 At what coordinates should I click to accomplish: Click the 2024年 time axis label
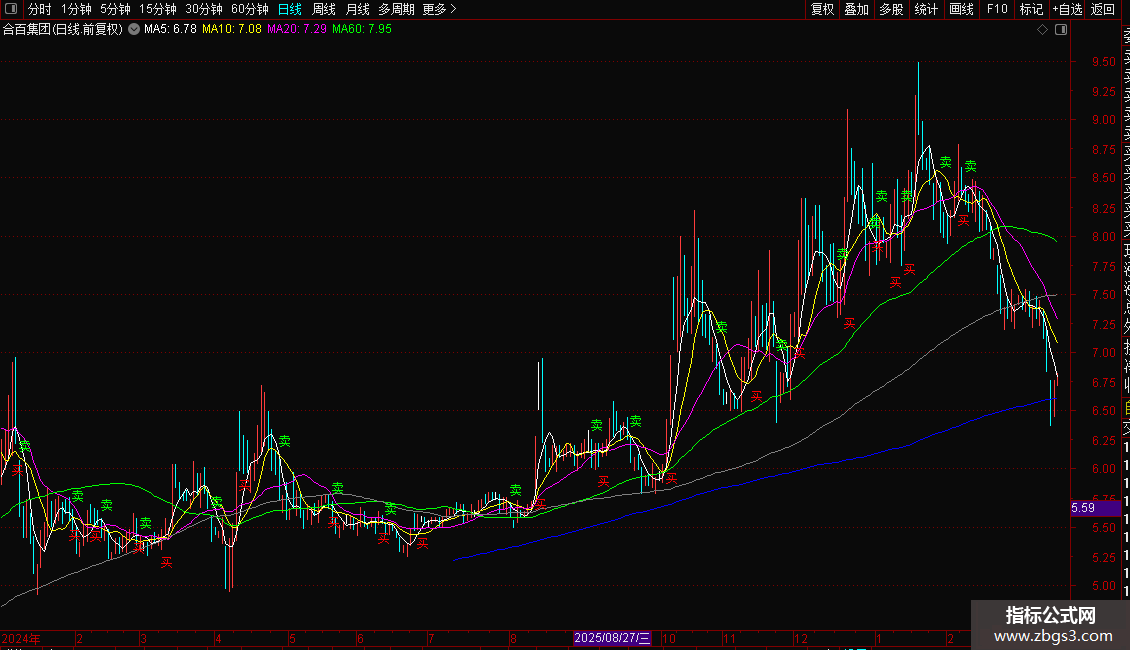click(21, 639)
